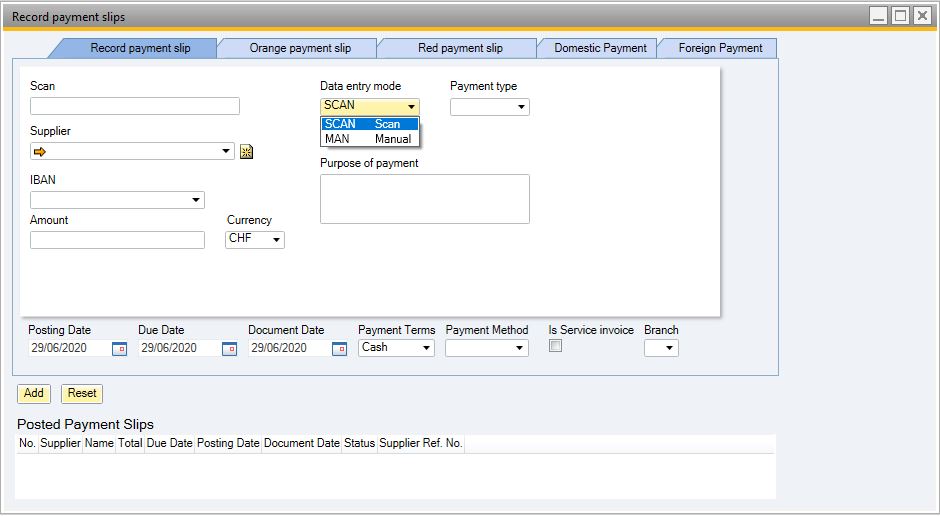Open the Branch dropdown
Screen dimensions: 940x516
670,348
